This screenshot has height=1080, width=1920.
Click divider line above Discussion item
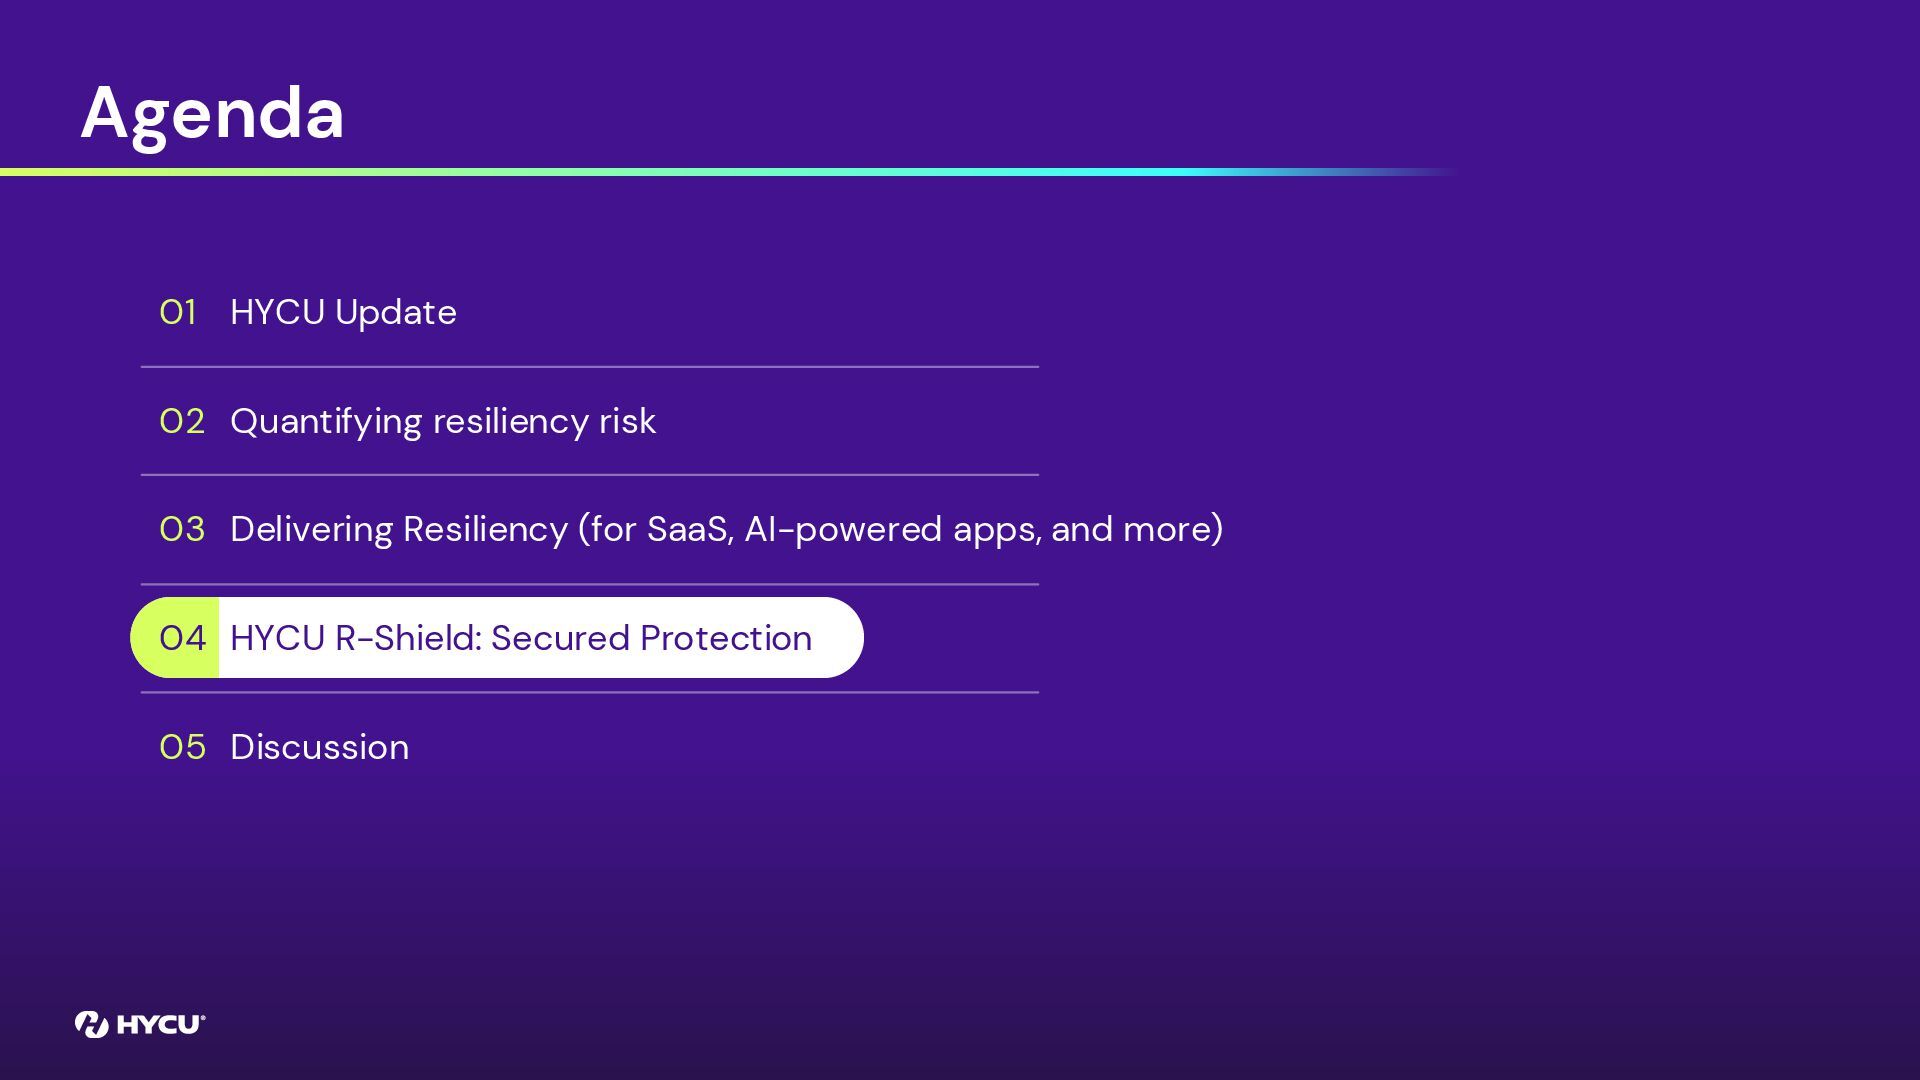(590, 692)
